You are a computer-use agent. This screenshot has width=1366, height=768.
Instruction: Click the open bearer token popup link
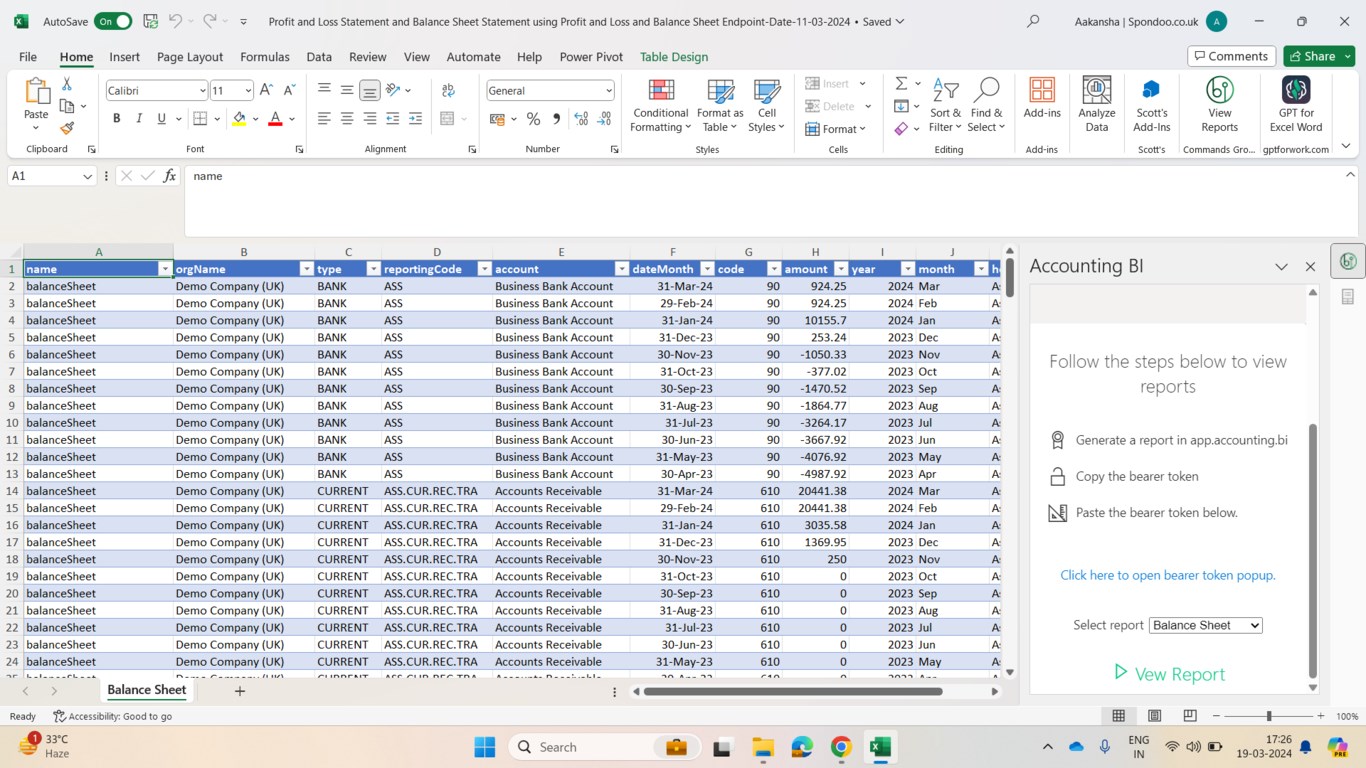(x=1167, y=575)
